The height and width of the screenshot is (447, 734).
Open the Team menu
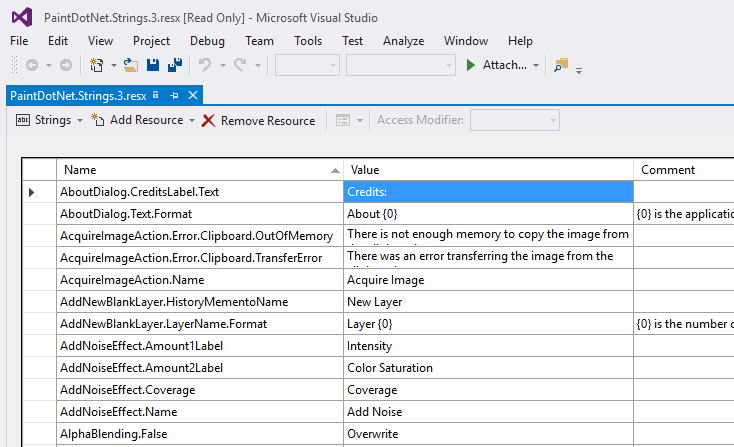click(259, 41)
